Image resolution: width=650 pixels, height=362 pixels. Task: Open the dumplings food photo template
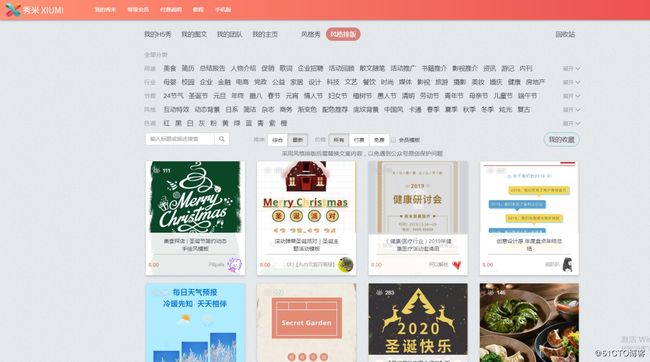[x=529, y=323]
